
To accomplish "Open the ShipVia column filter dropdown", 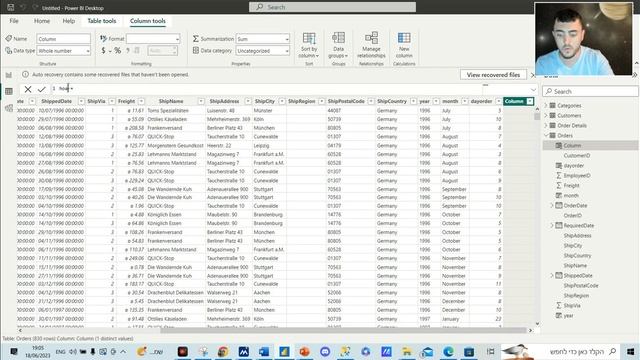I will pyautogui.click(x=112, y=101).
